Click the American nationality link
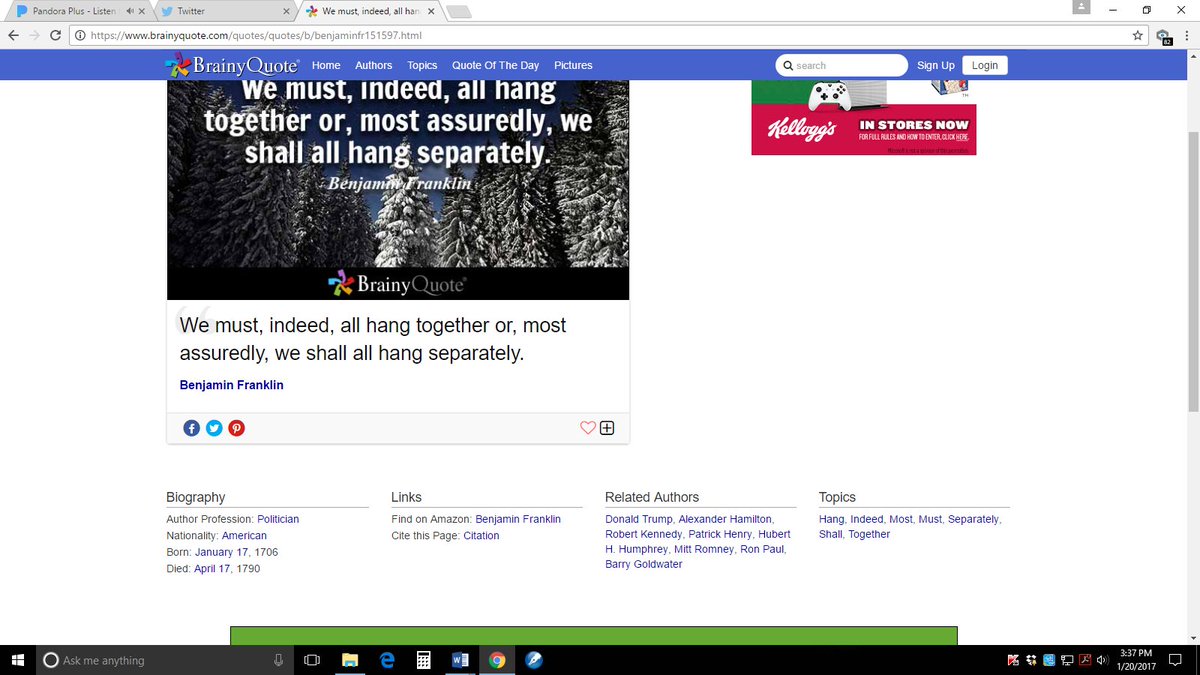1200x675 pixels. click(x=244, y=536)
